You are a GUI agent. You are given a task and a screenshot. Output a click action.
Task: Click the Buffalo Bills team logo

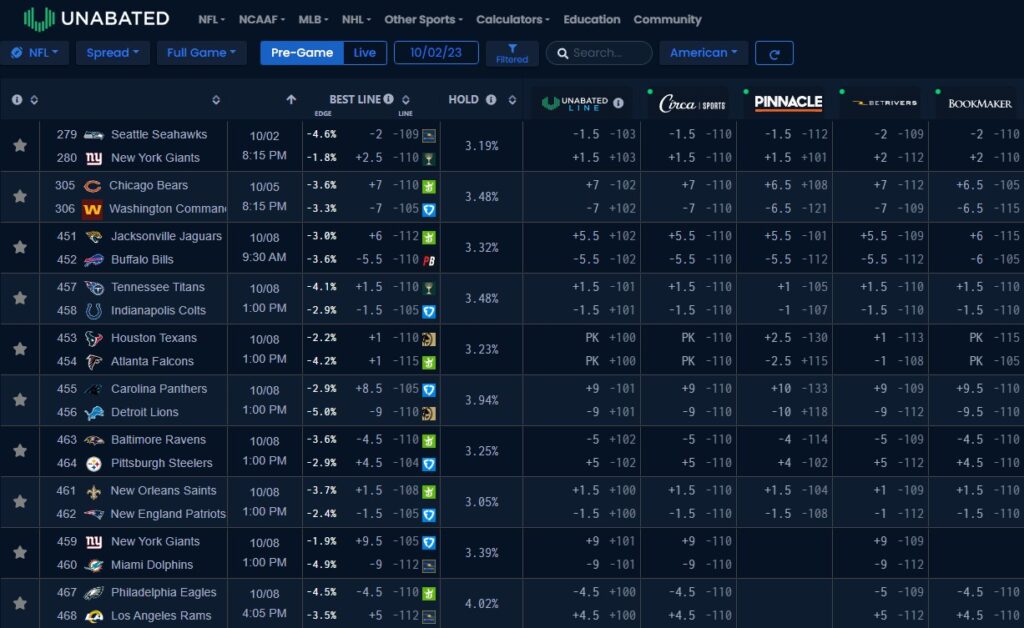(x=94, y=260)
